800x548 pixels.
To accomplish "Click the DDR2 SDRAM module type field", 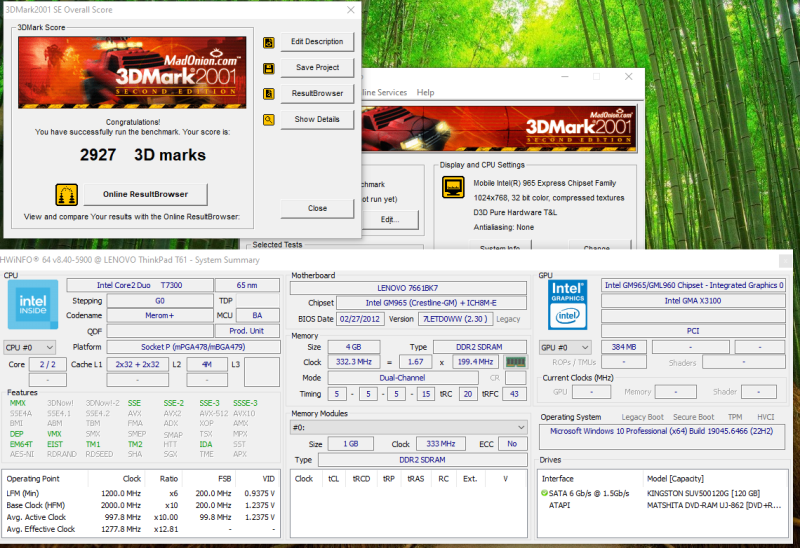I will [x=422, y=460].
